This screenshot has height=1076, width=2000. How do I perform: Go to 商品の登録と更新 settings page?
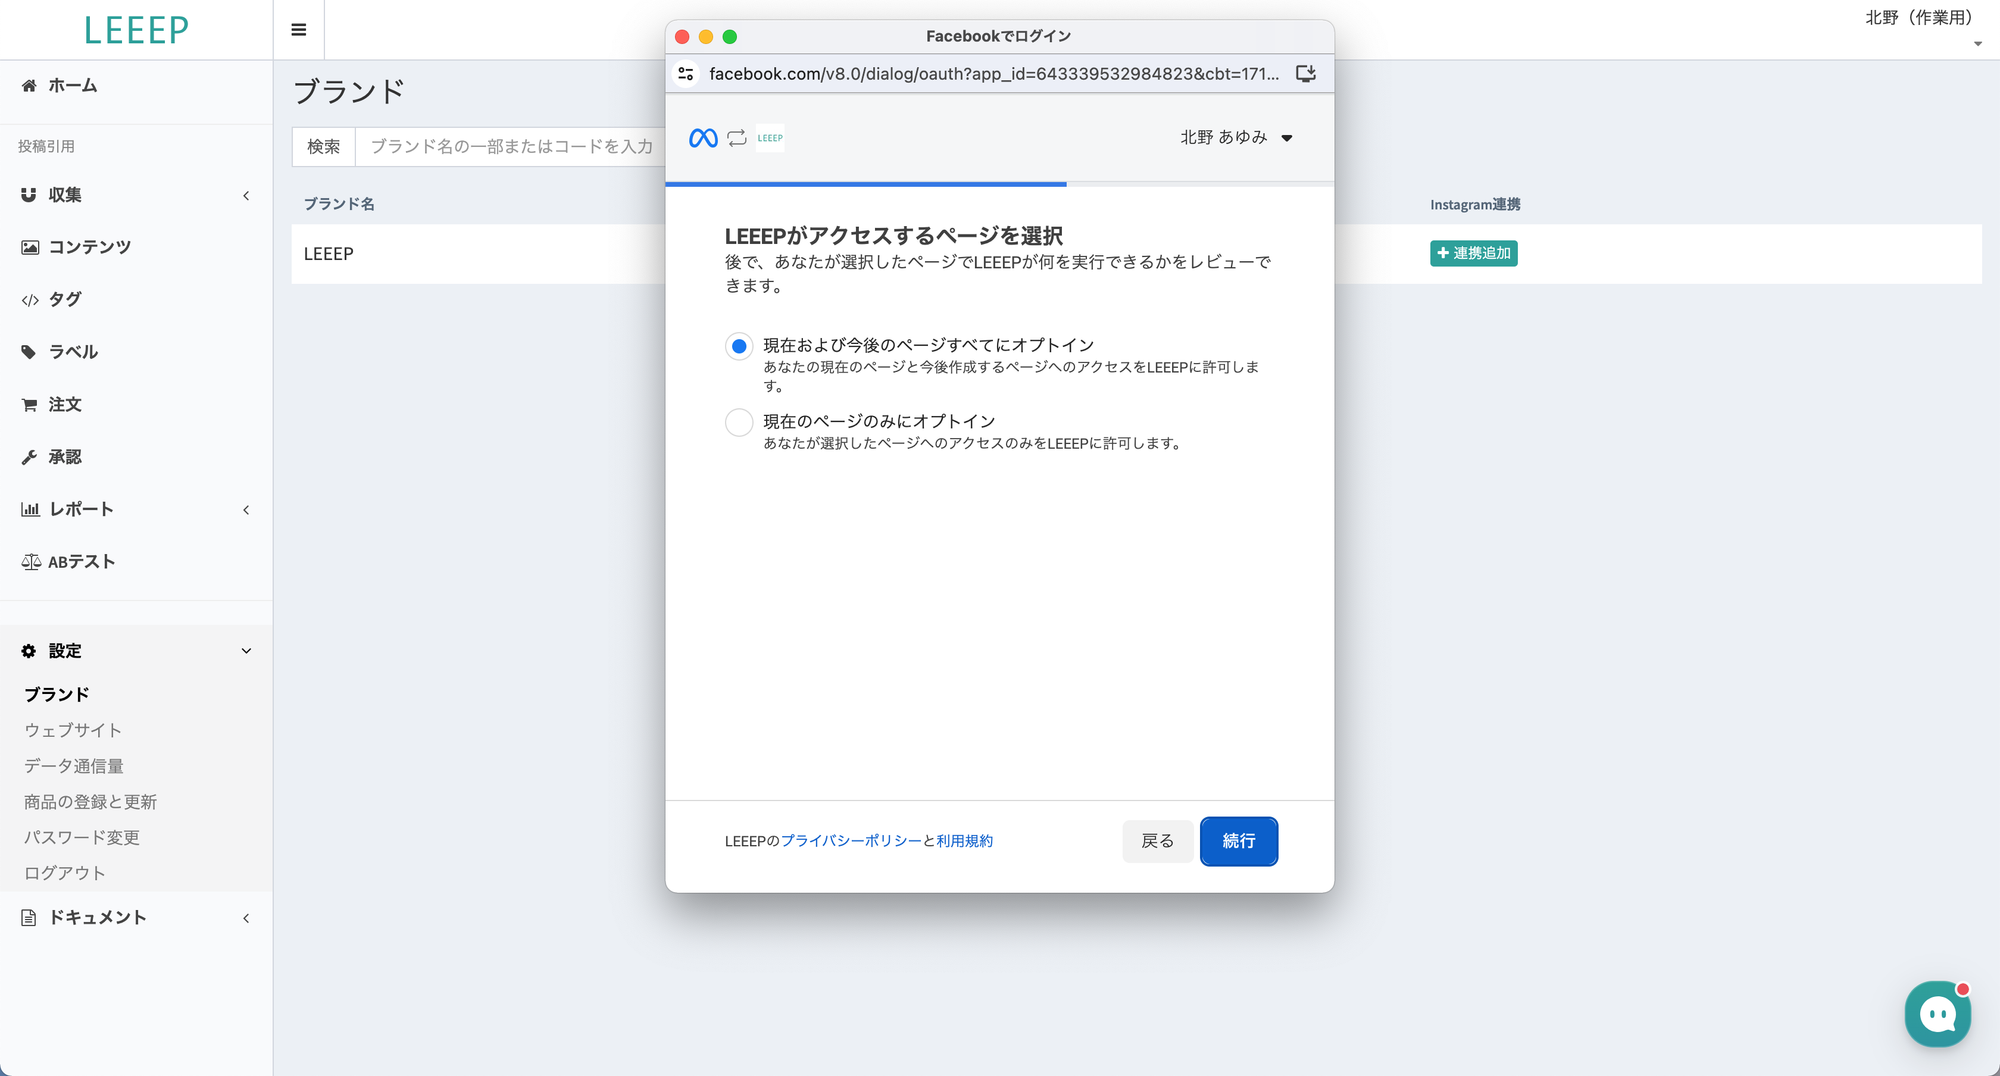coord(91,802)
